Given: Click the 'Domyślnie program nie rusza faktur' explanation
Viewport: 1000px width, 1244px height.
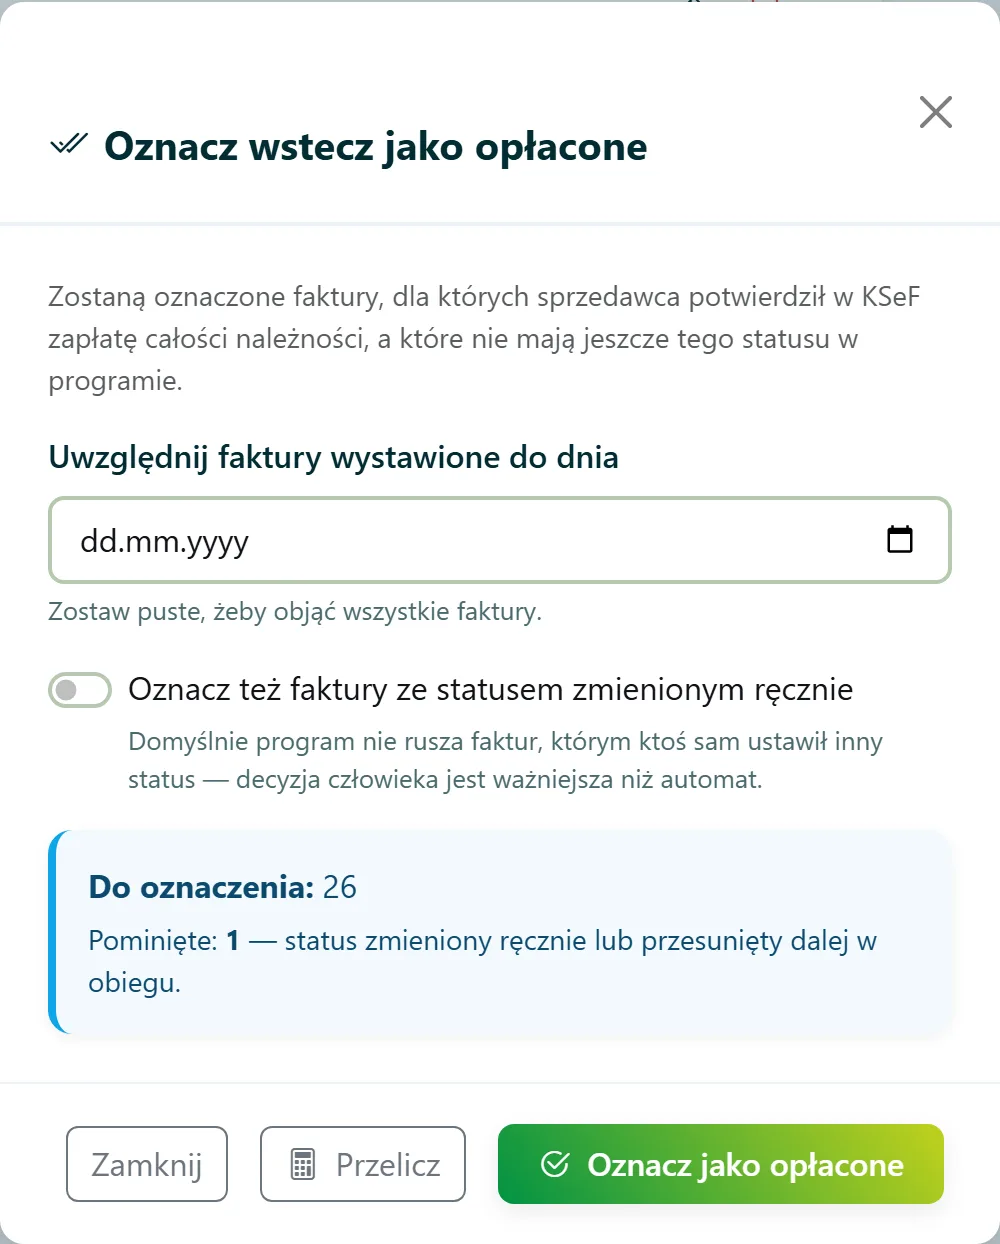Looking at the screenshot, I should pyautogui.click(x=505, y=761).
